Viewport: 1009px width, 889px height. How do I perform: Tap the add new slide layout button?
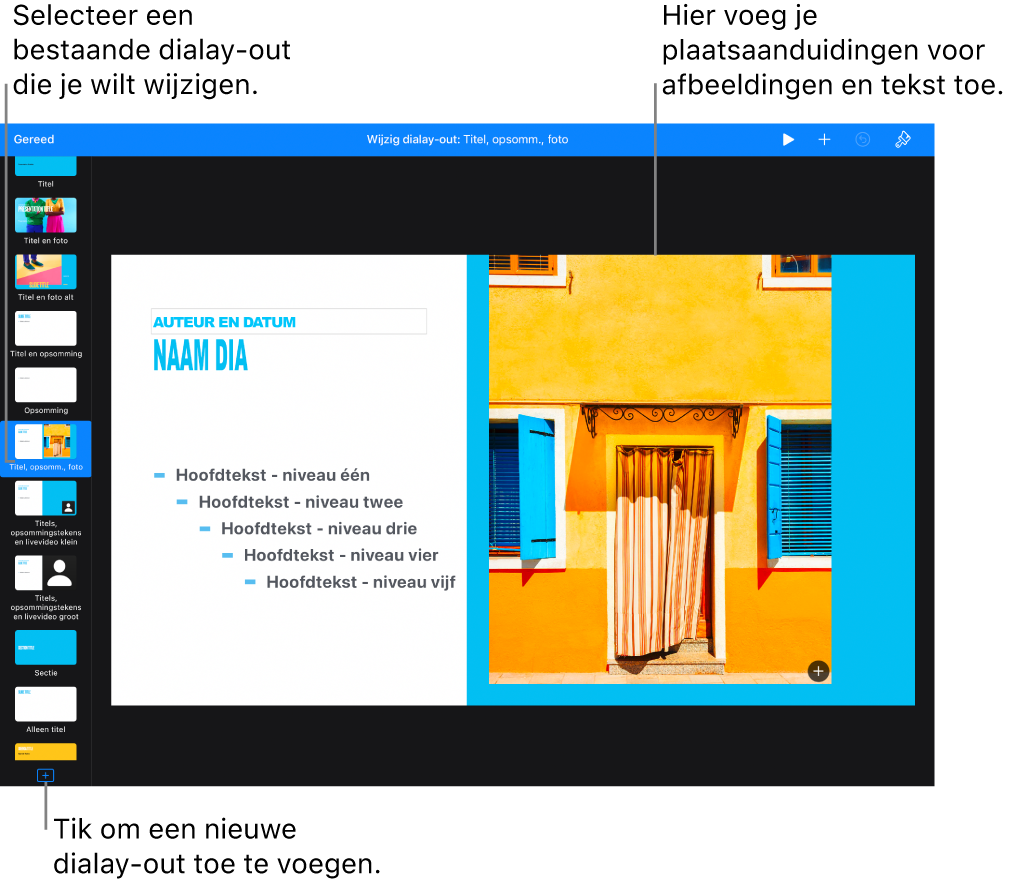point(45,775)
